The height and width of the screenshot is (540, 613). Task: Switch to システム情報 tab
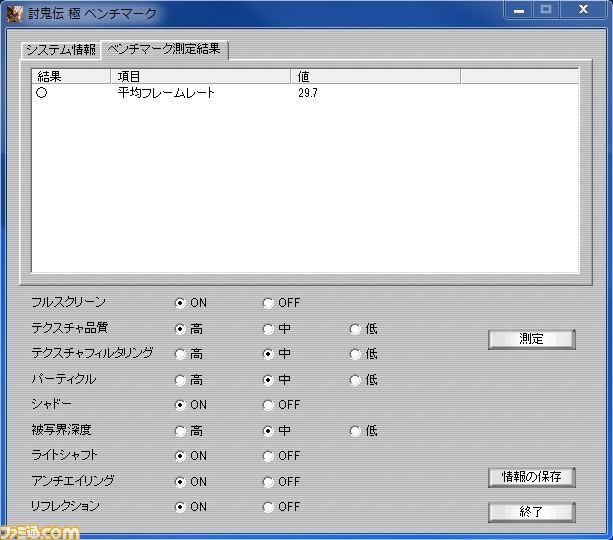click(61, 50)
